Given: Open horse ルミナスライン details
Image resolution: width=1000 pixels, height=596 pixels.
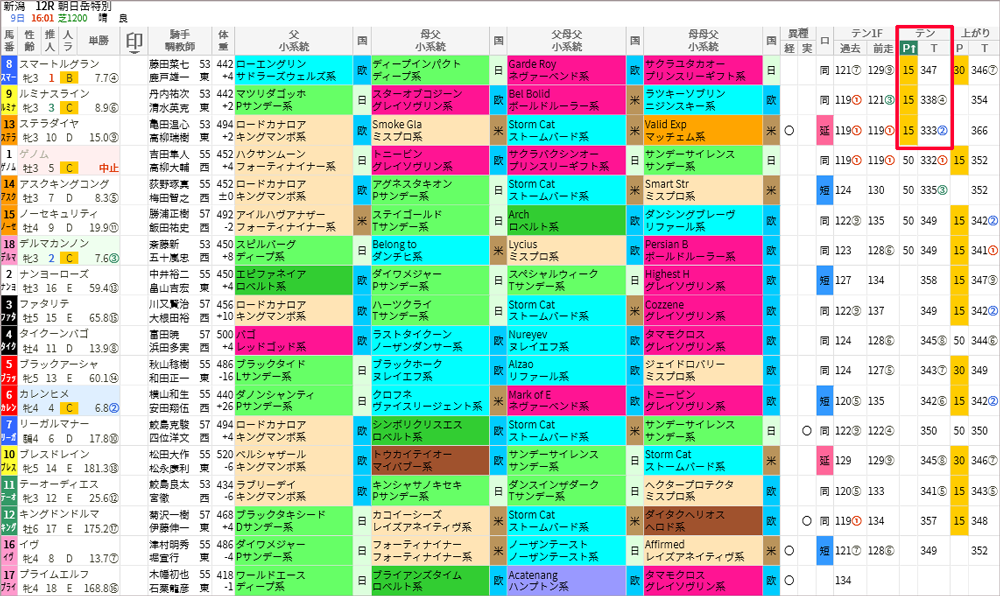Looking at the screenshot, I should pos(54,94).
